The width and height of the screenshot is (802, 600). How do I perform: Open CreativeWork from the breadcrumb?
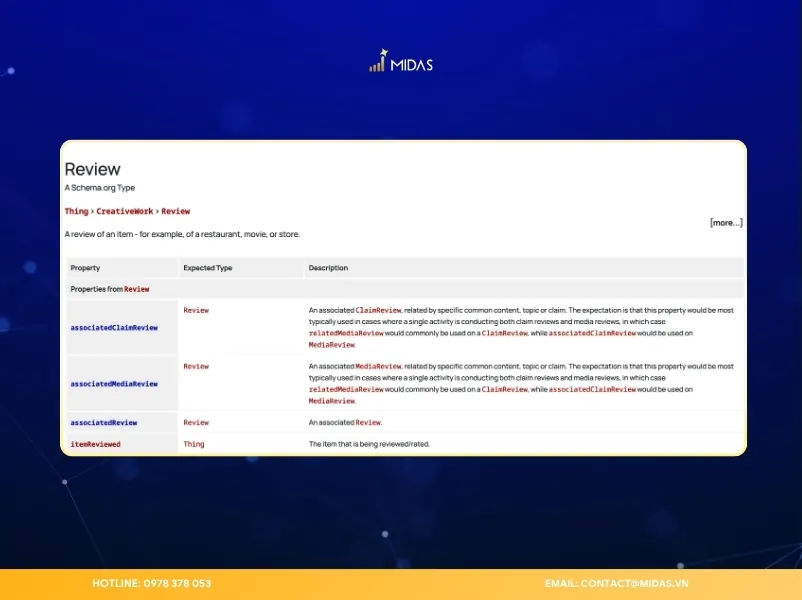click(124, 211)
